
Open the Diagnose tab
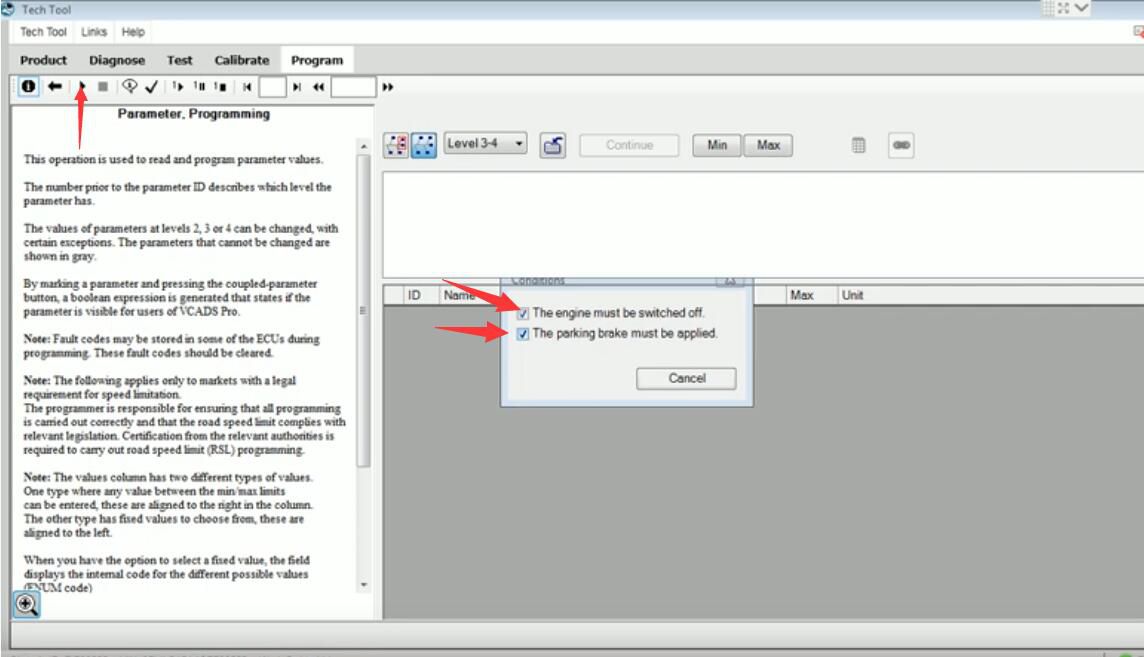(x=117, y=61)
